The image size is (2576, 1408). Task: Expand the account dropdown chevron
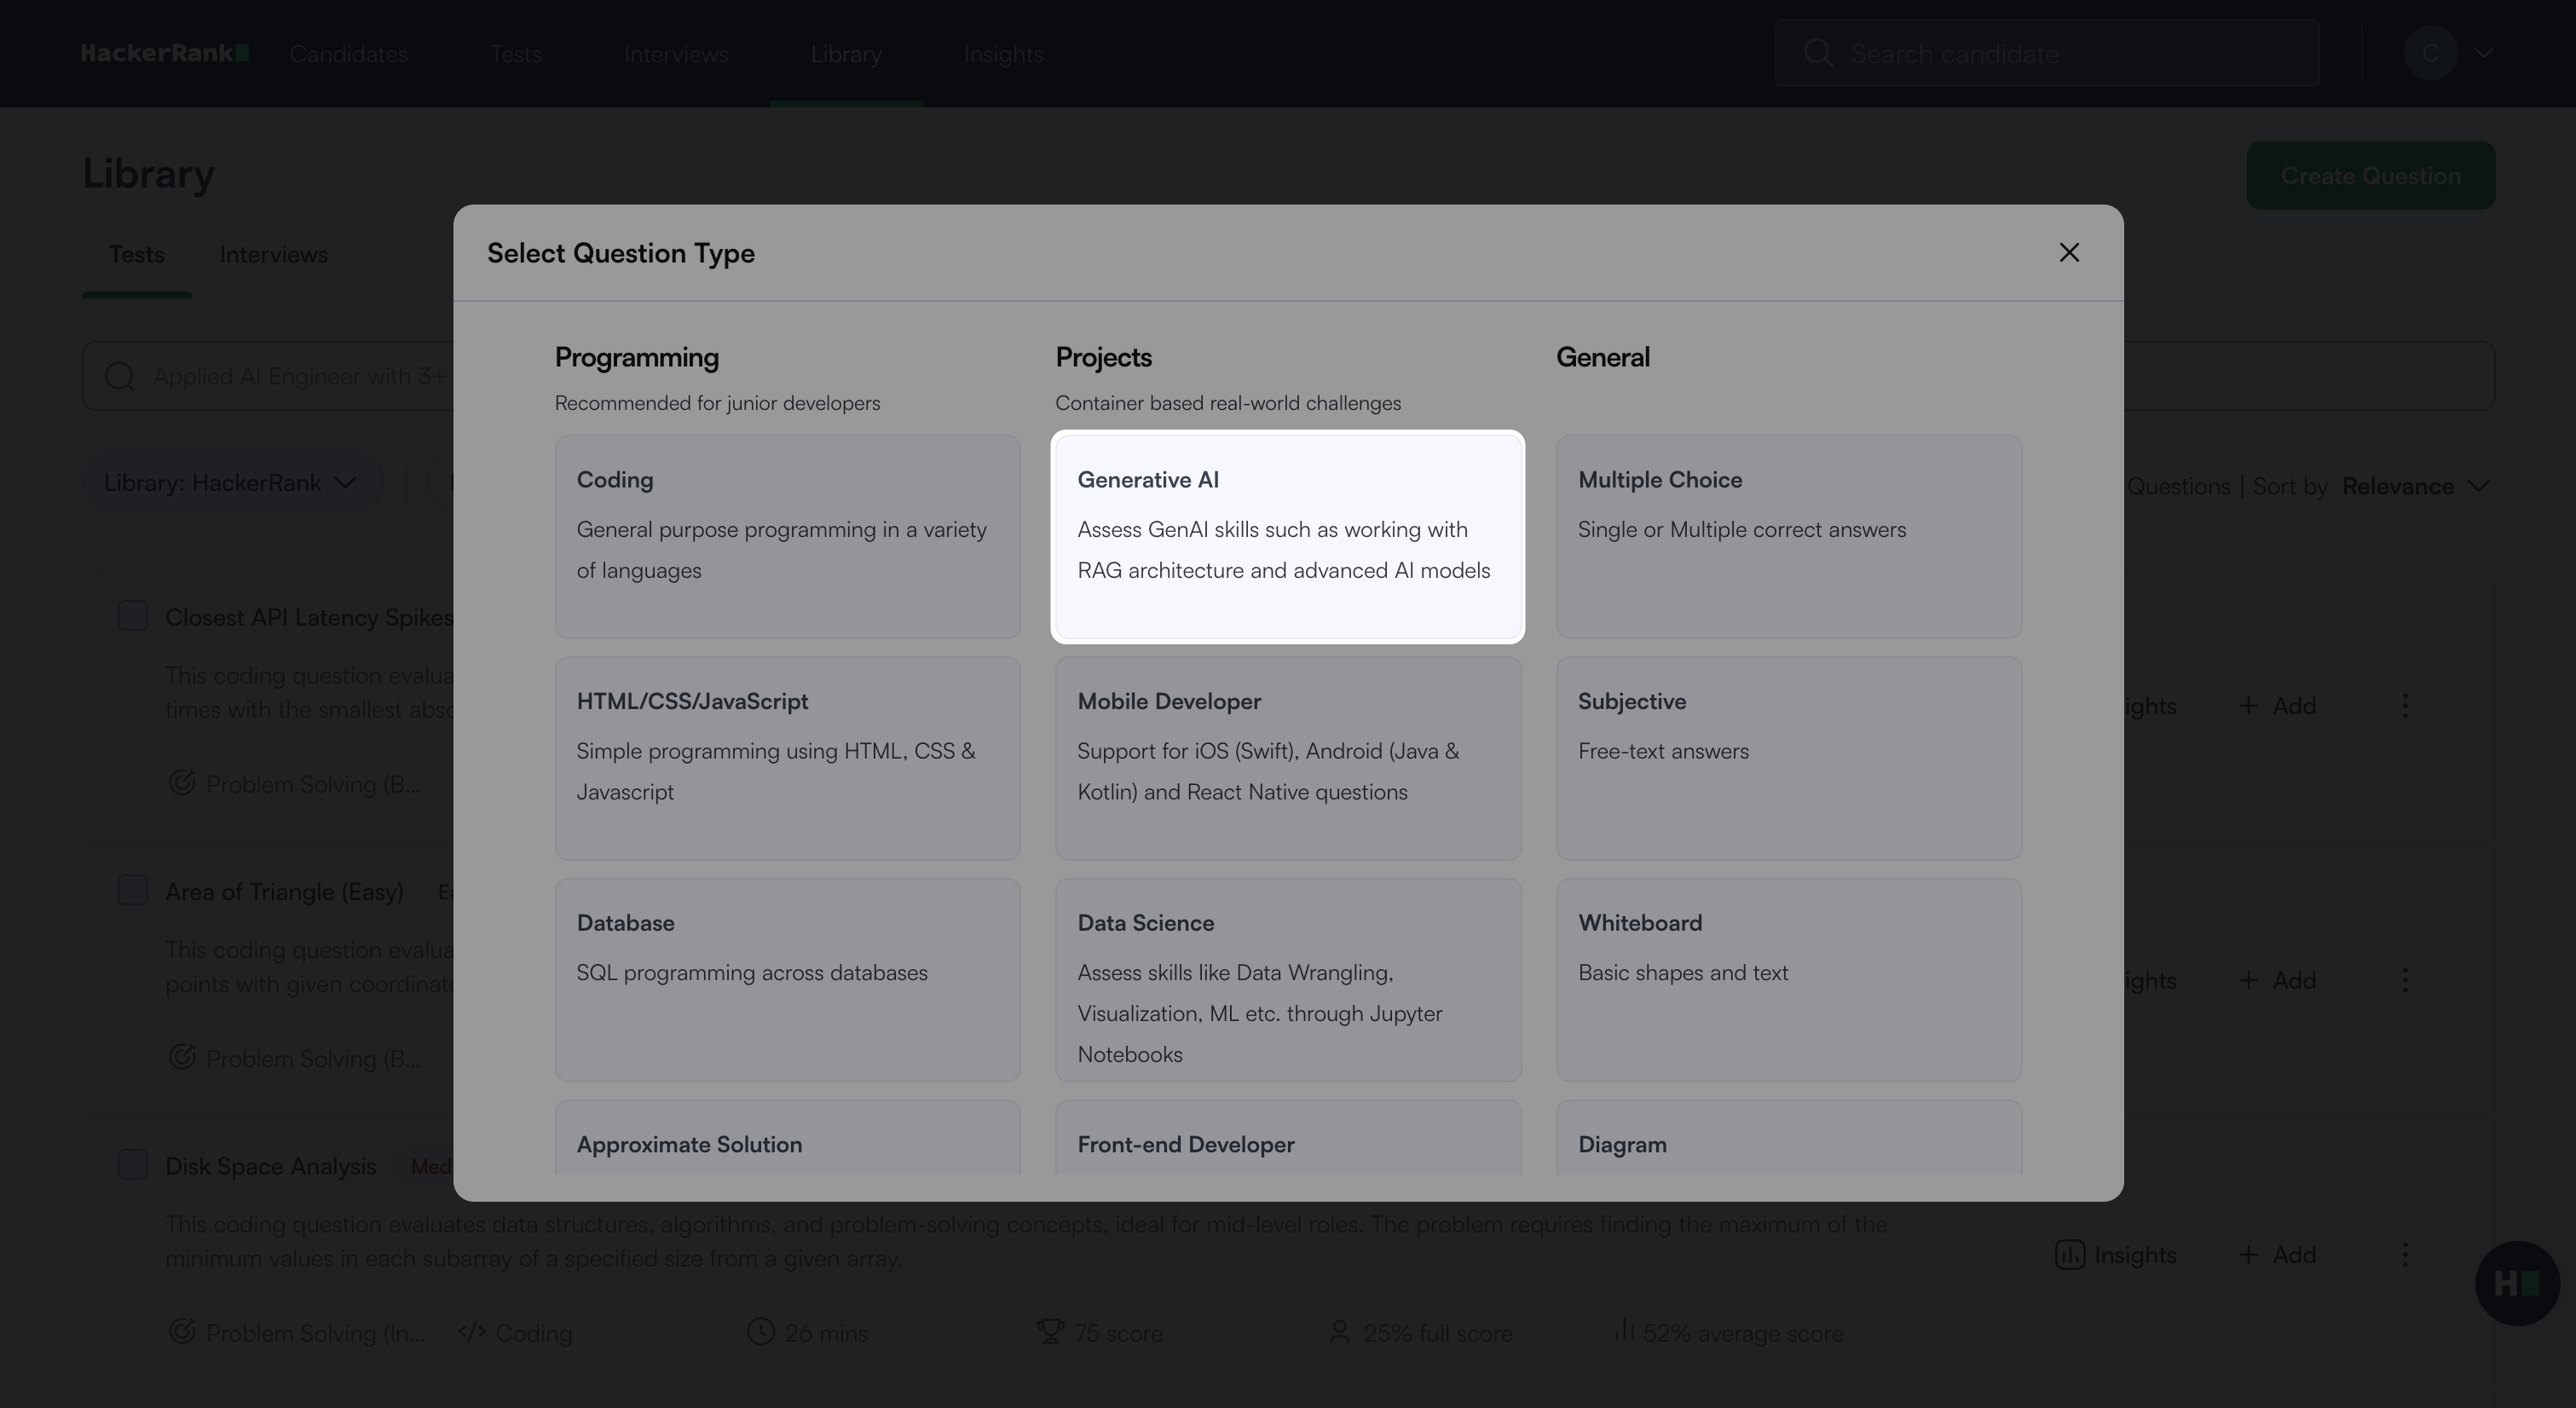point(2483,53)
